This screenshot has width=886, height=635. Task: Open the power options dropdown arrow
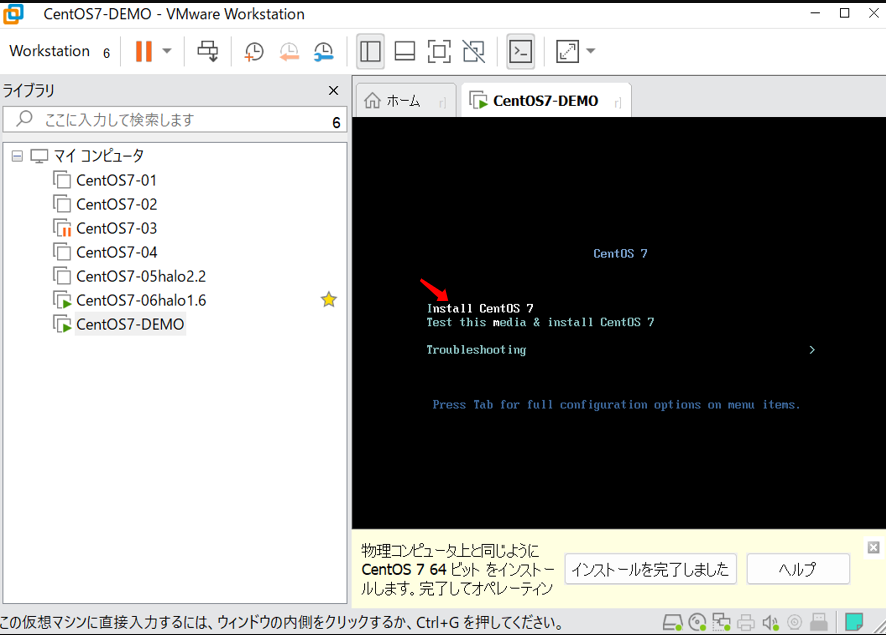point(167,51)
